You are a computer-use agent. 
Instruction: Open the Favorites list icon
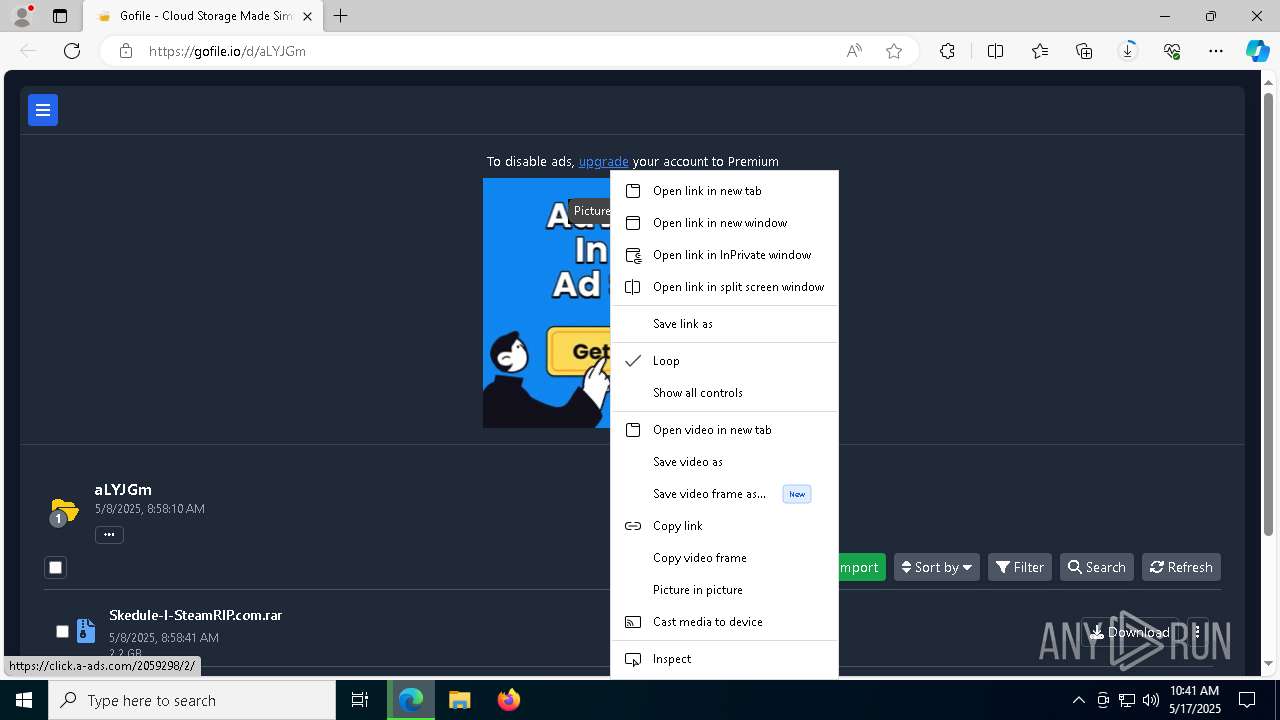tap(1040, 51)
